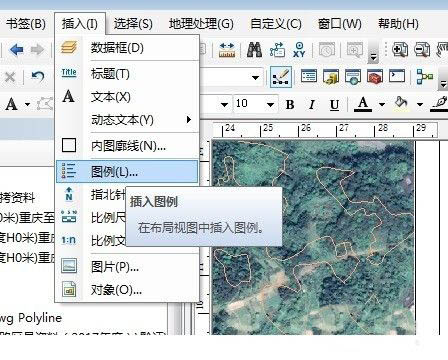
Task: Open the 地理处理(G) menu
Action: (x=201, y=24)
